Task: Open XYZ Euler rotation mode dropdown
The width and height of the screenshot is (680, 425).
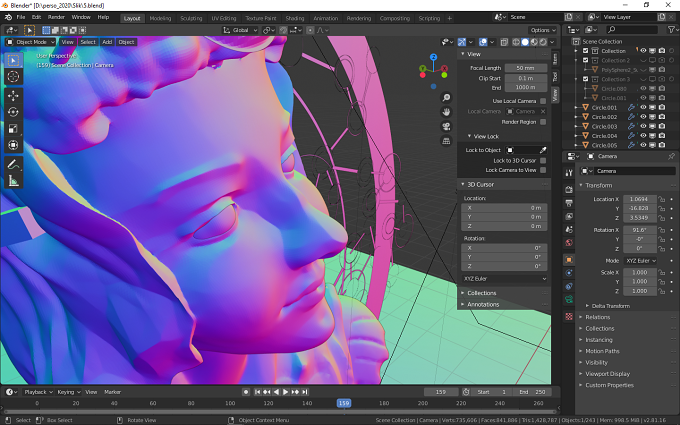Action: point(504,279)
